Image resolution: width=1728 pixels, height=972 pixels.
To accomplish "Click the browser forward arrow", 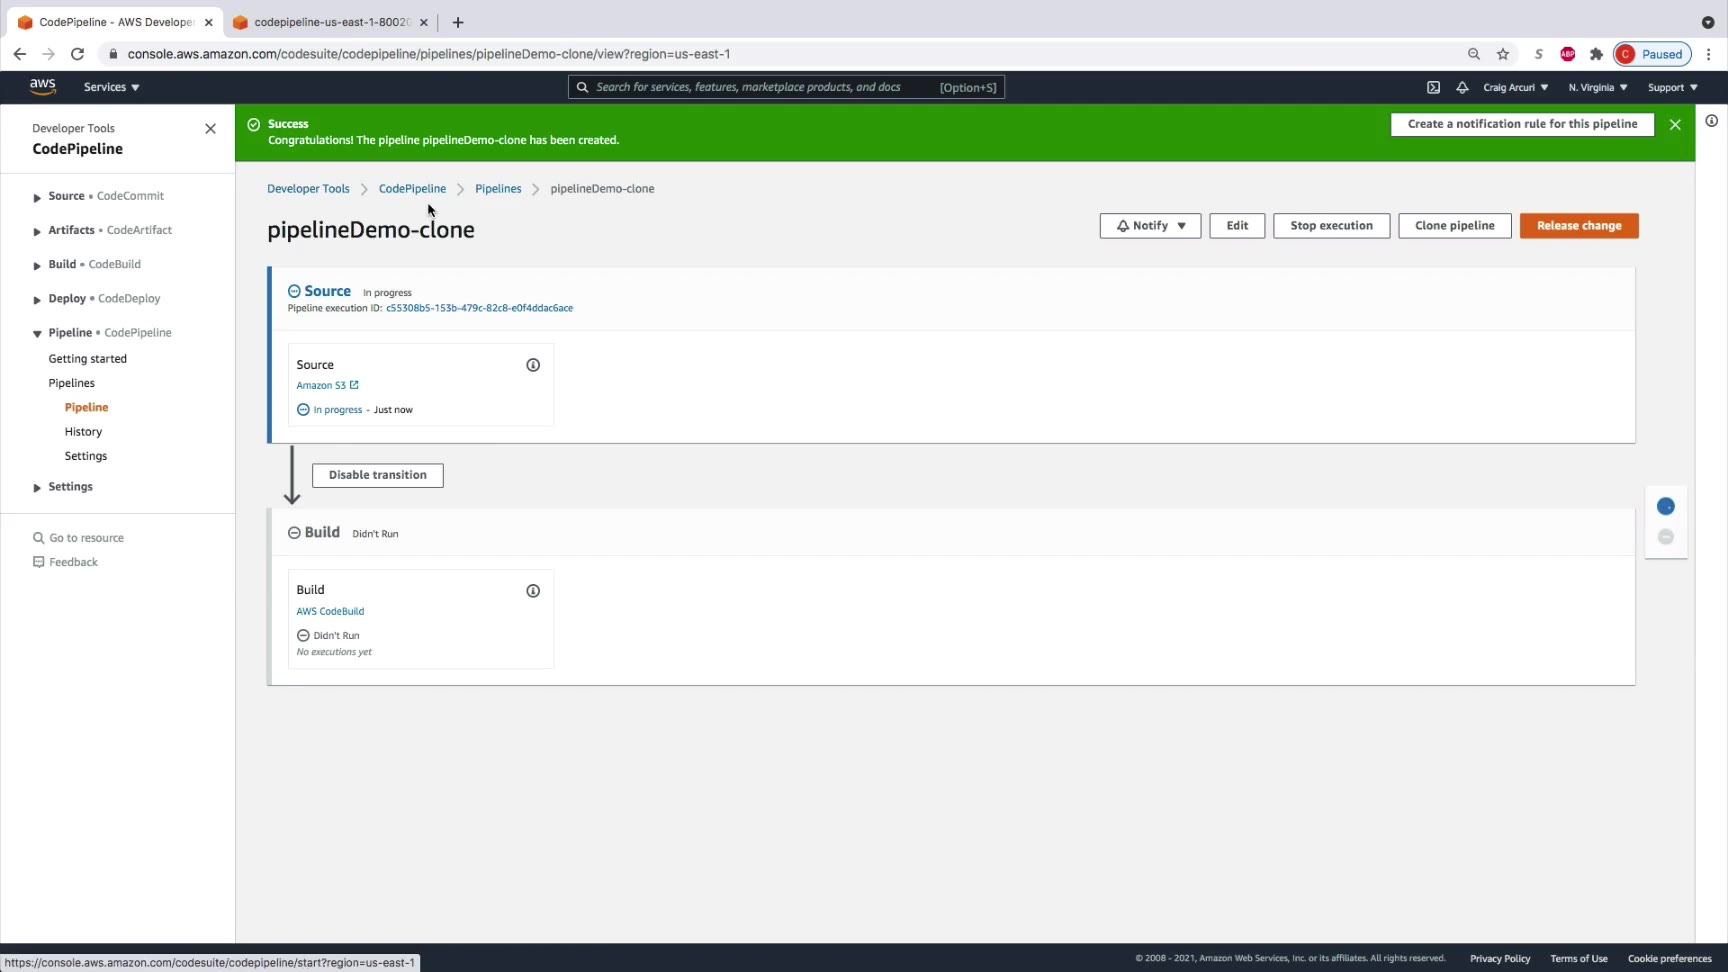I will click(x=48, y=54).
